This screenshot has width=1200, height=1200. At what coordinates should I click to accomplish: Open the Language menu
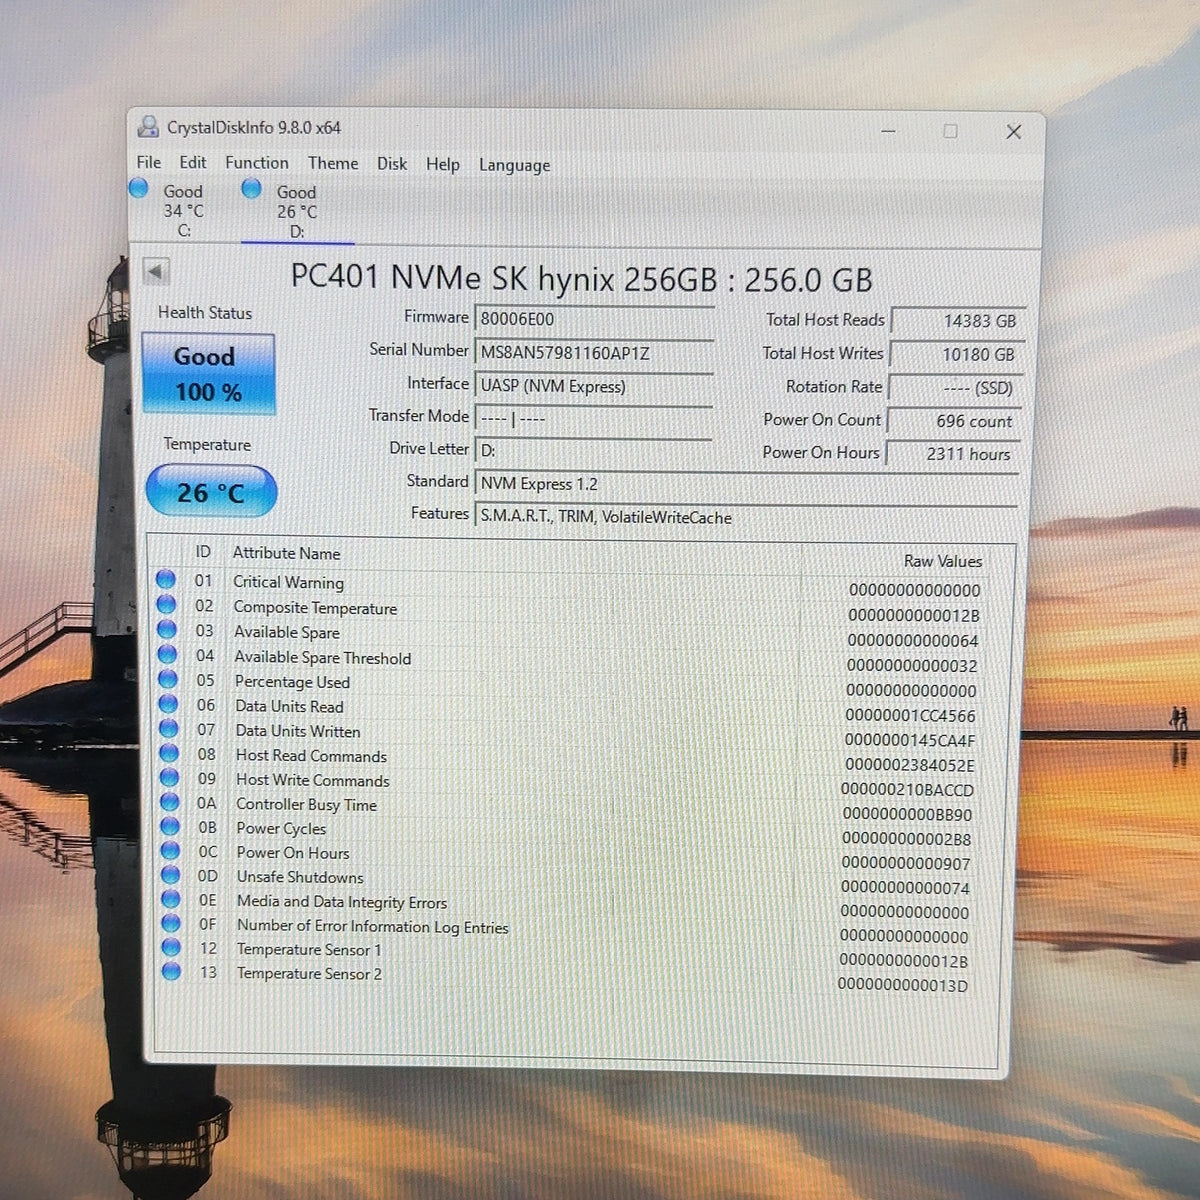[514, 165]
